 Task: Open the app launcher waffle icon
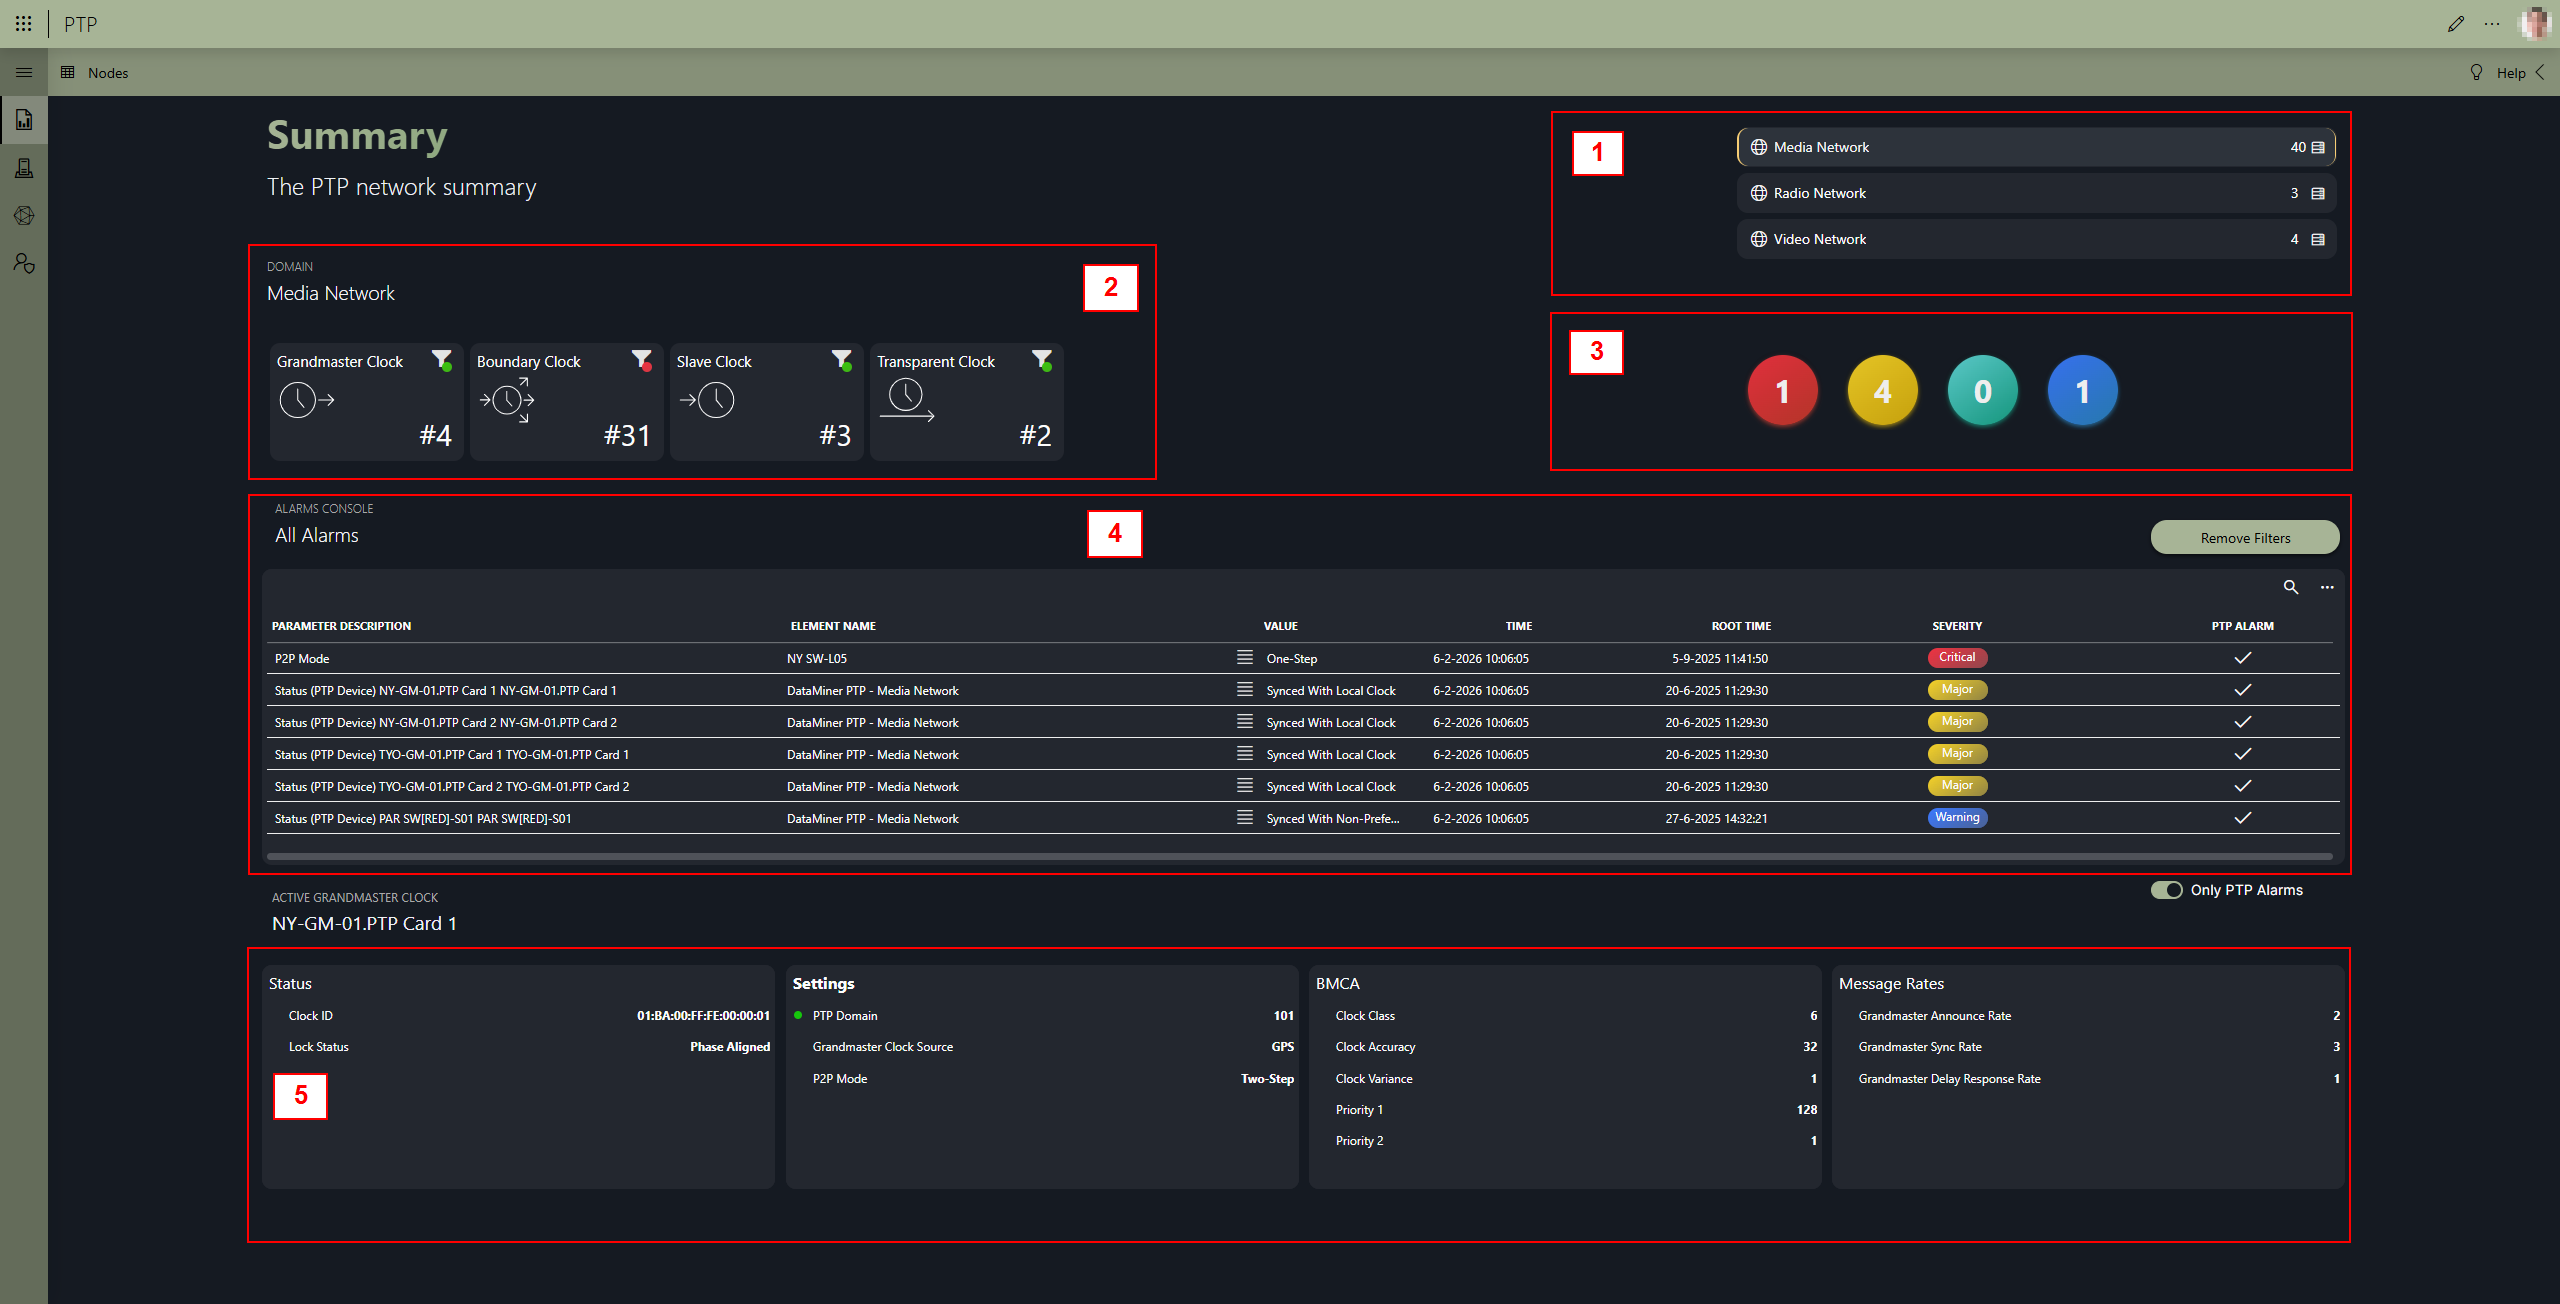click(24, 23)
